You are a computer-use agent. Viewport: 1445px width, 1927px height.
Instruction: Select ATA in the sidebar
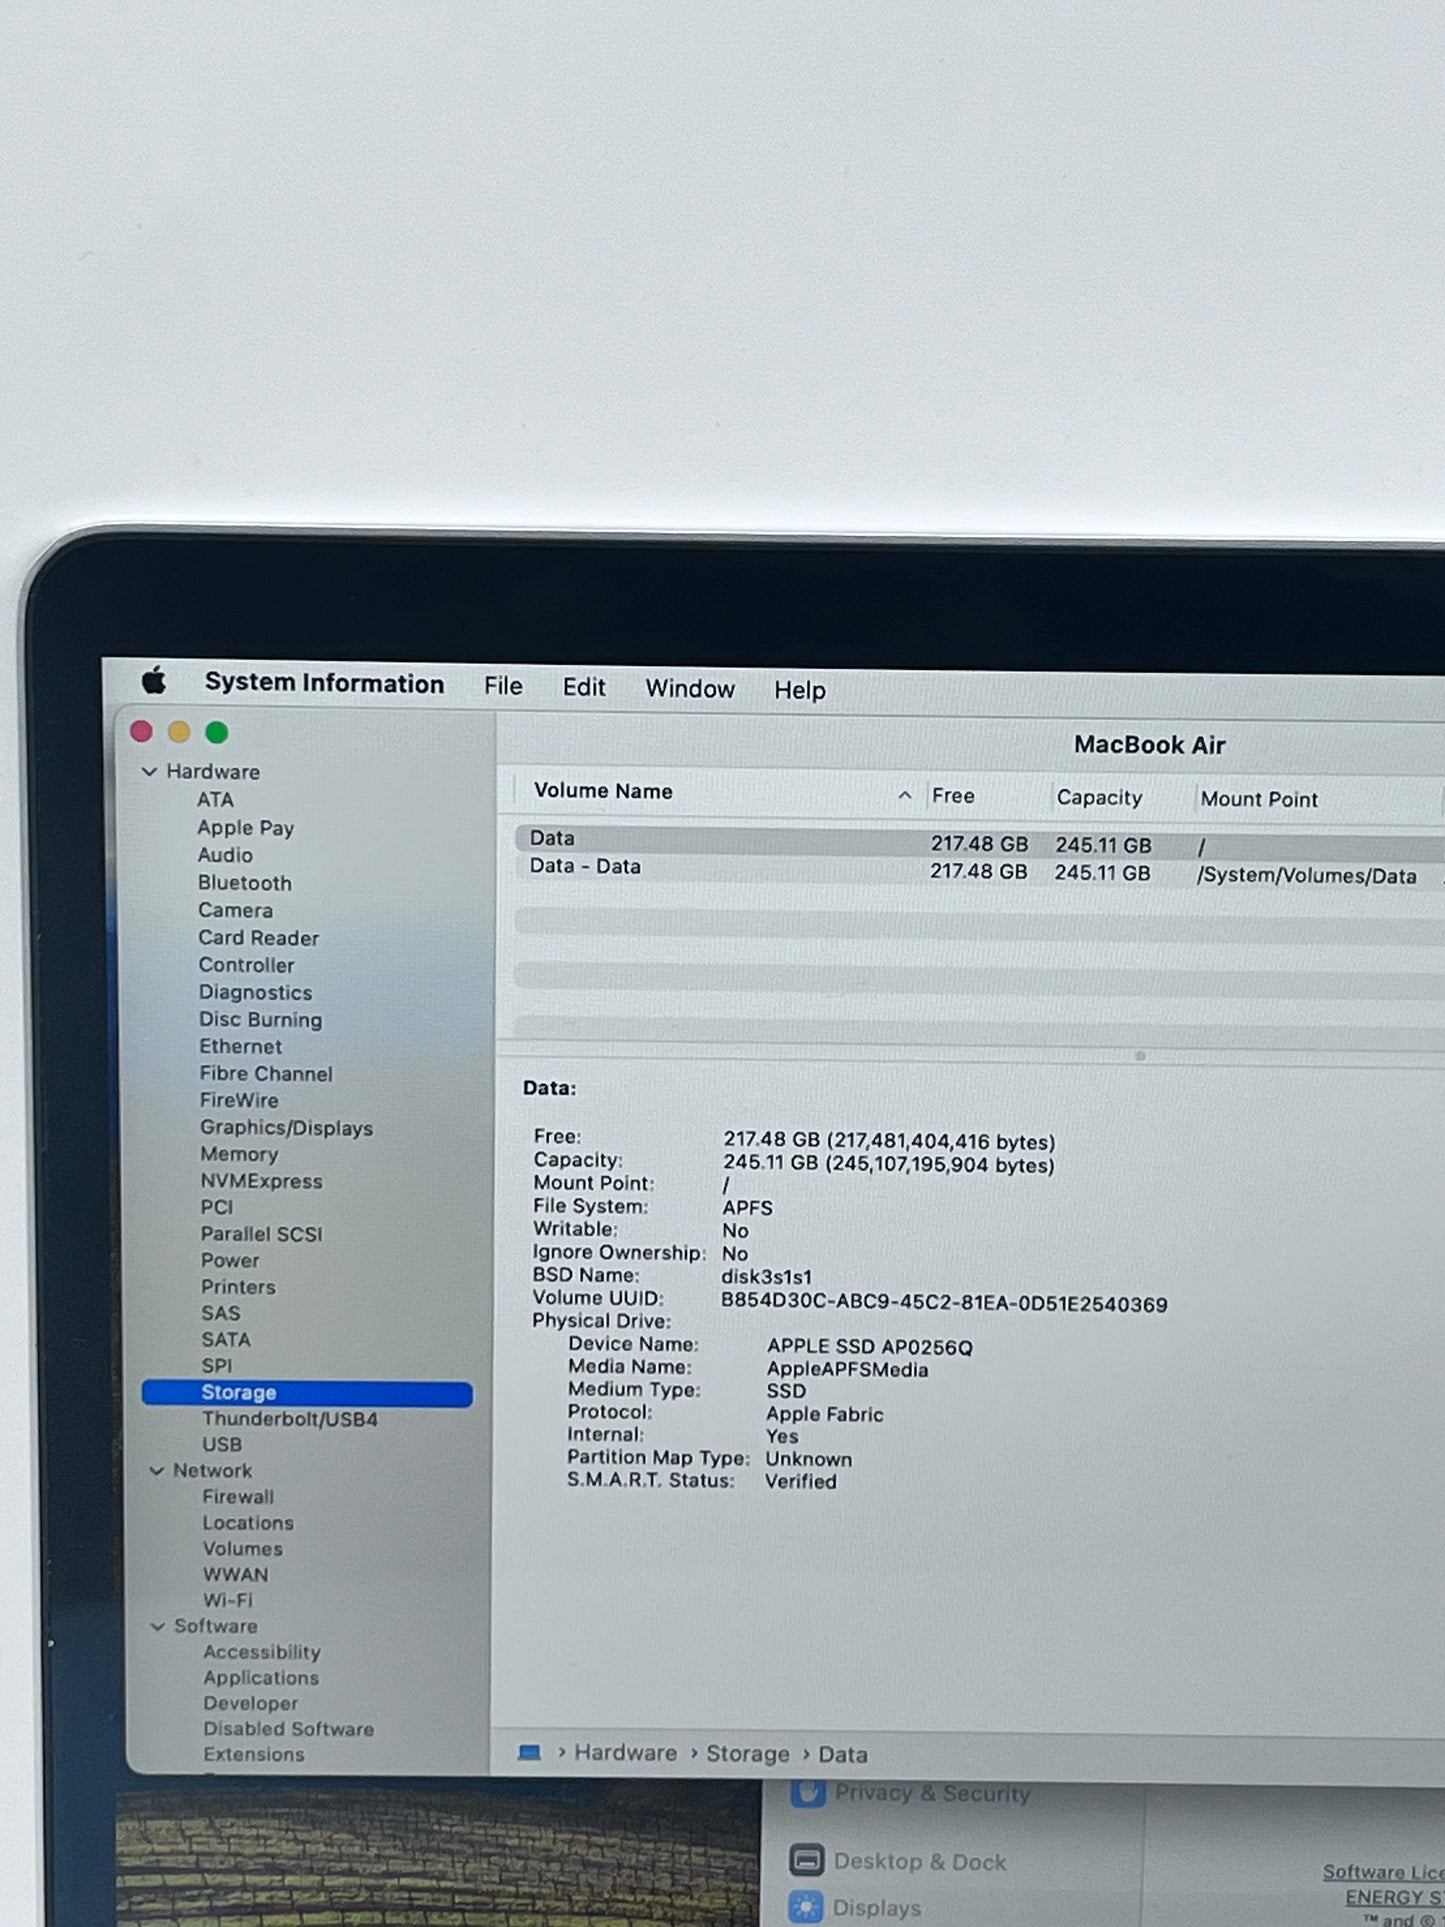pyautogui.click(x=215, y=800)
